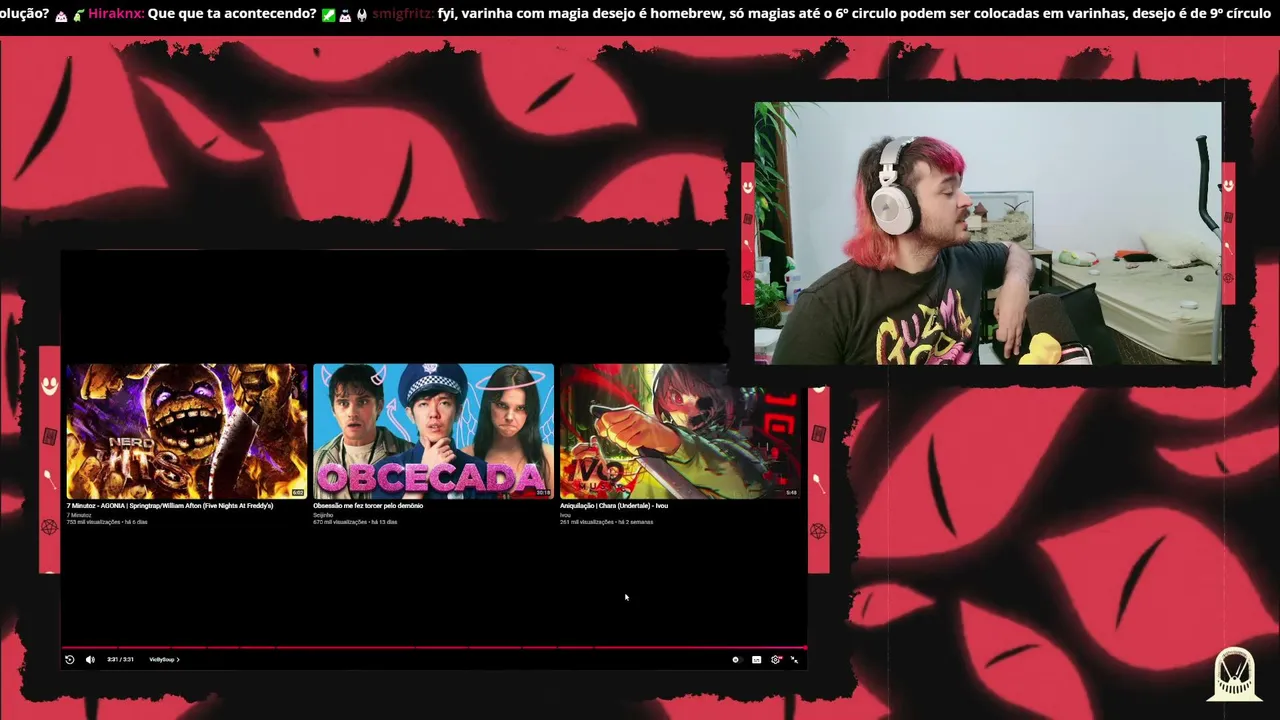
Task: Click the '670 mil visualizações' text
Action: [x=340, y=522]
